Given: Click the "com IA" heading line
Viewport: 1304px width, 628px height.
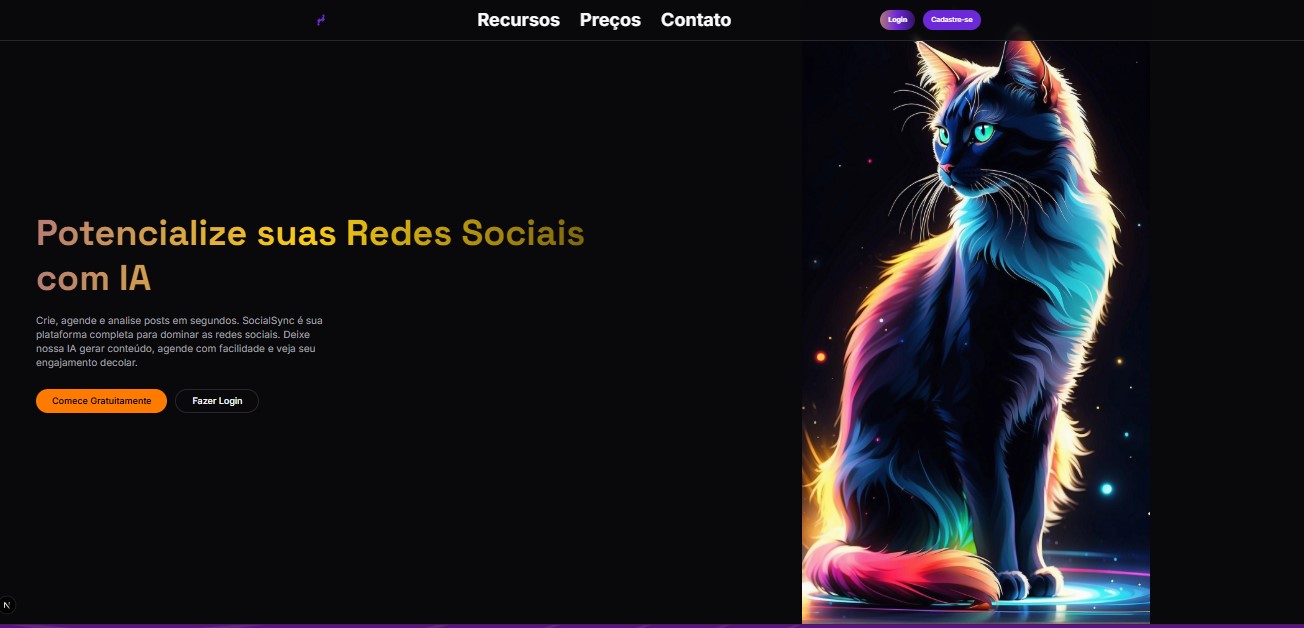Looking at the screenshot, I should click(x=94, y=278).
